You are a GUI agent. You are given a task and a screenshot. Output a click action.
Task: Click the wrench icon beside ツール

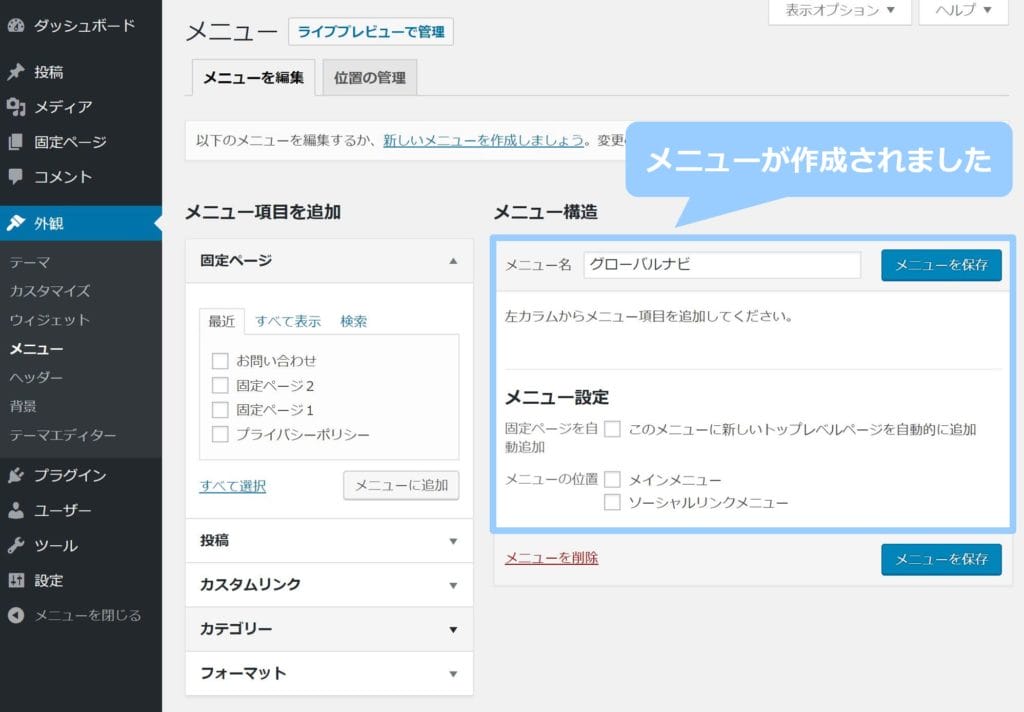16,545
